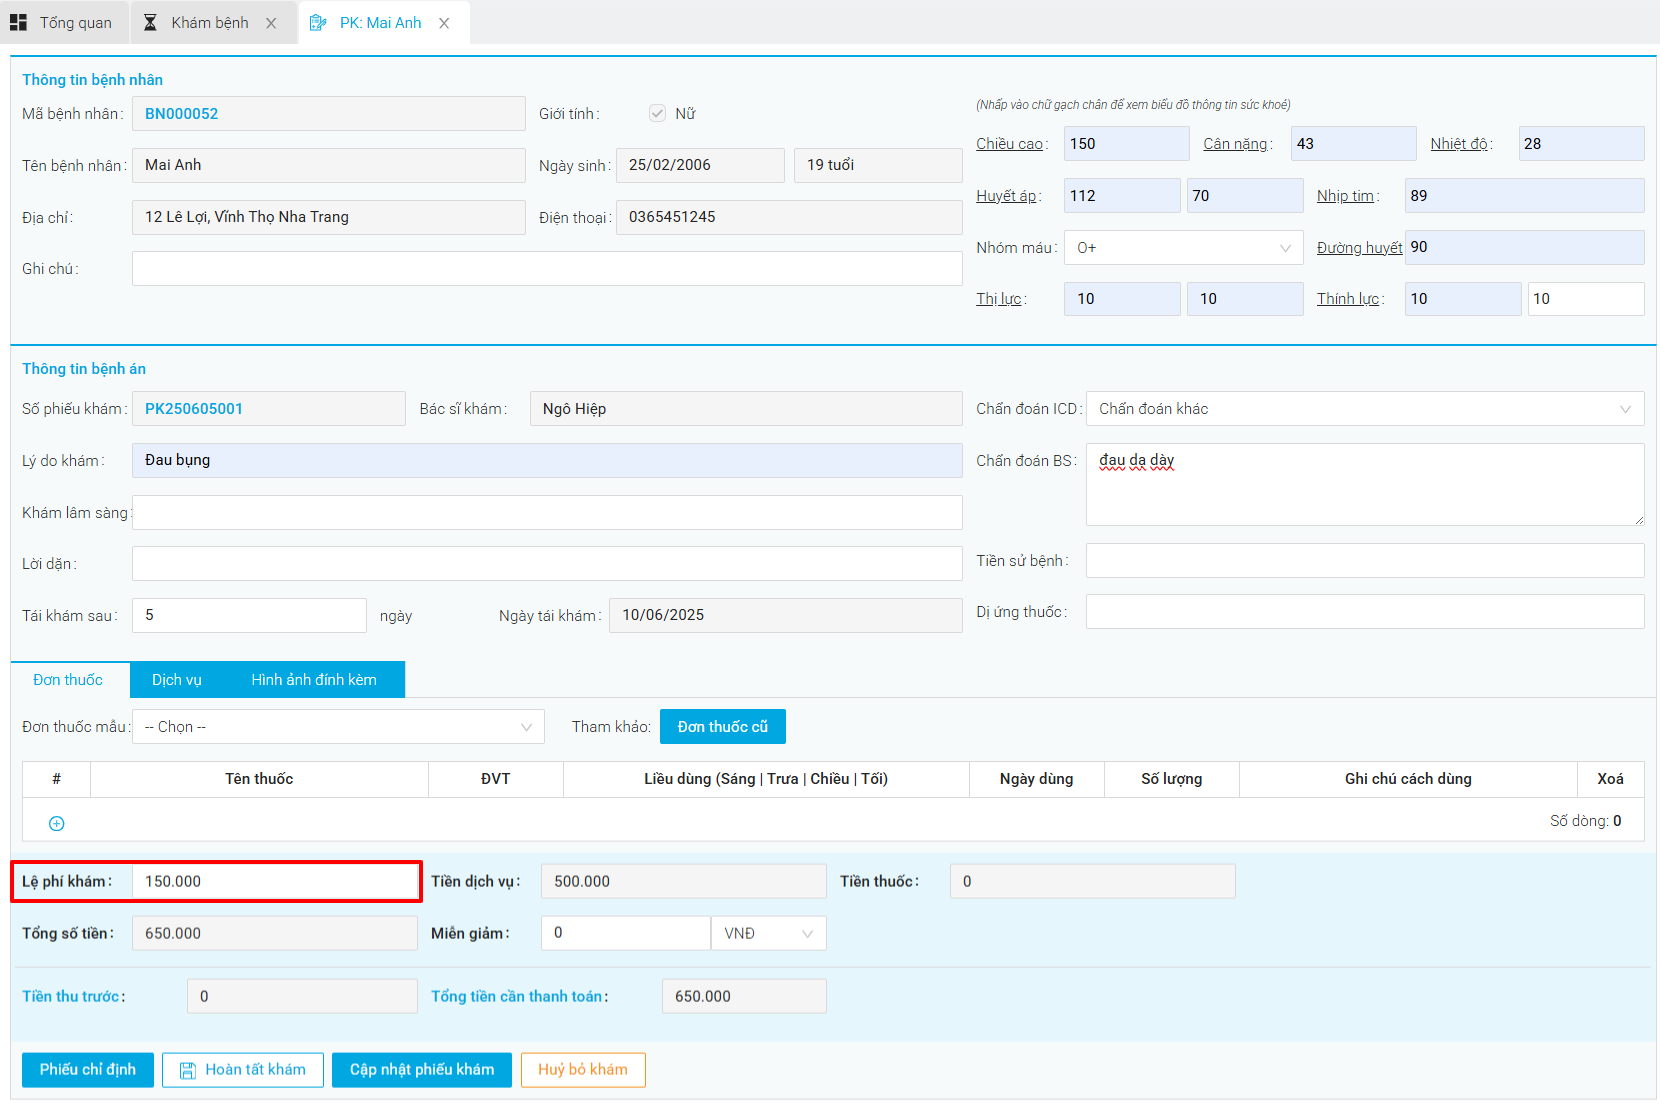
Task: Open the Thị lực health chart link
Action: point(999,299)
